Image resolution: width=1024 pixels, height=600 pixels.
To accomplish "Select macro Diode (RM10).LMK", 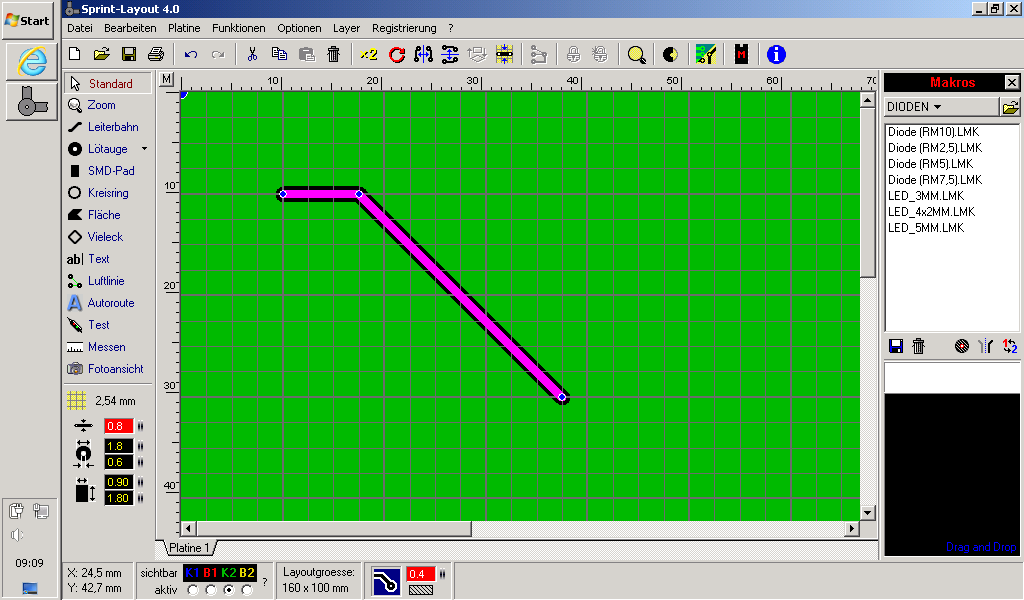I will pos(933,132).
